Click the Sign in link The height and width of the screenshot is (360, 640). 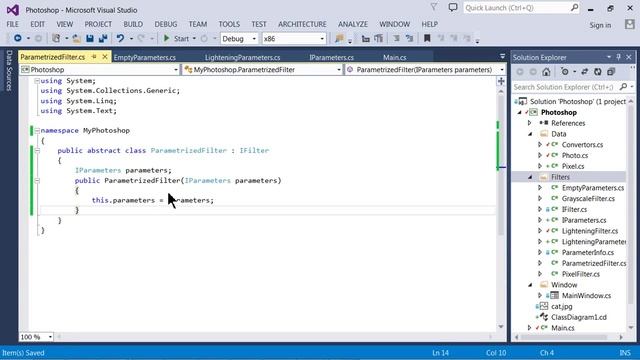(x=600, y=25)
